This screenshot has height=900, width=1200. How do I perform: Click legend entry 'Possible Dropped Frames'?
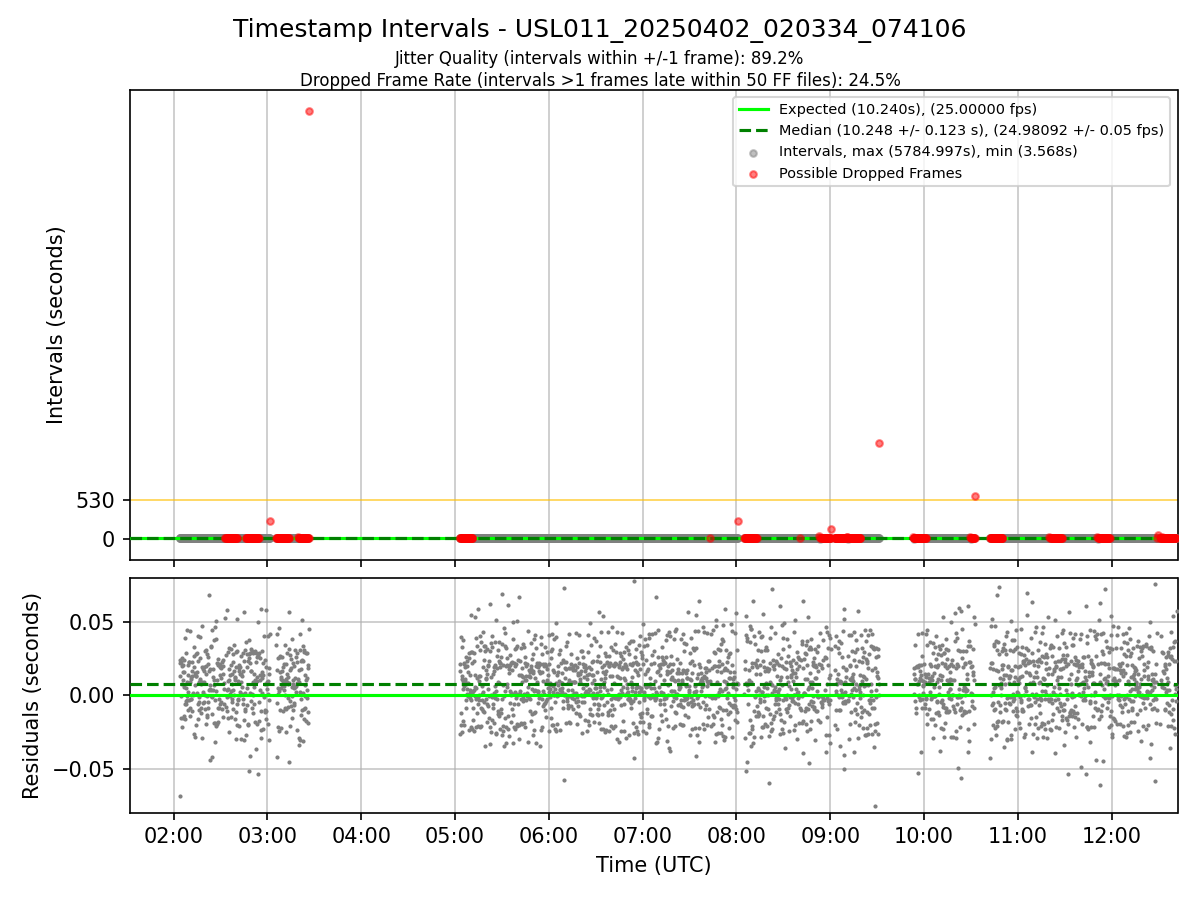870,173
